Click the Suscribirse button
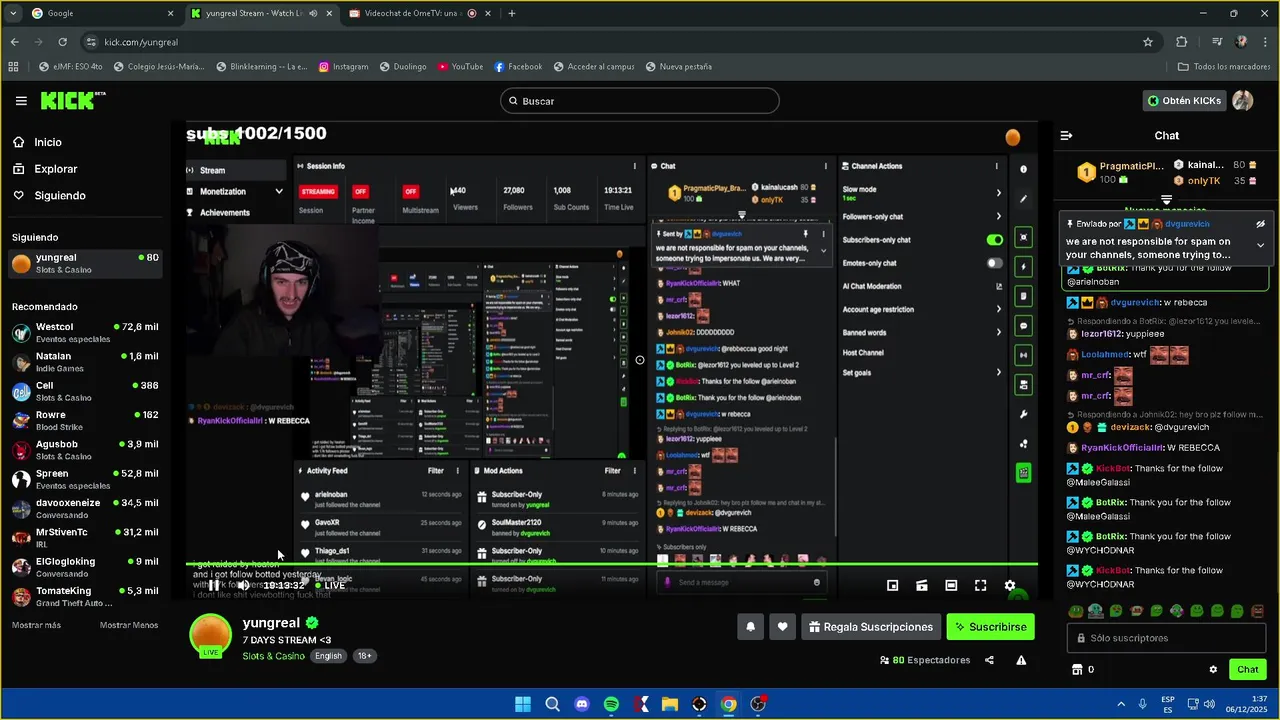1280x720 pixels. coord(991,627)
